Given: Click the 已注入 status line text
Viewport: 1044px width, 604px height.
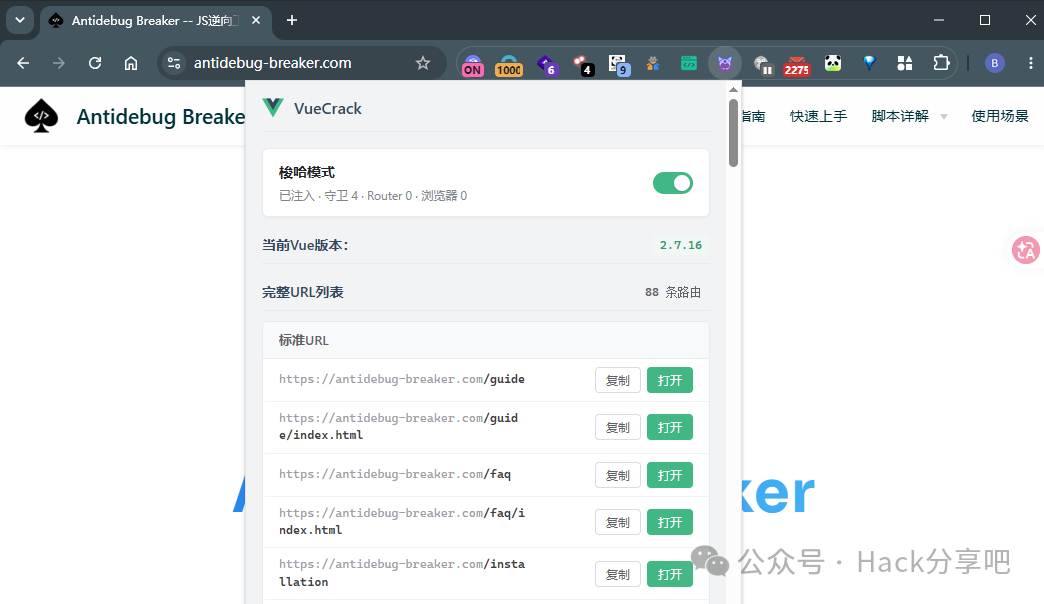Looking at the screenshot, I should coord(373,196).
